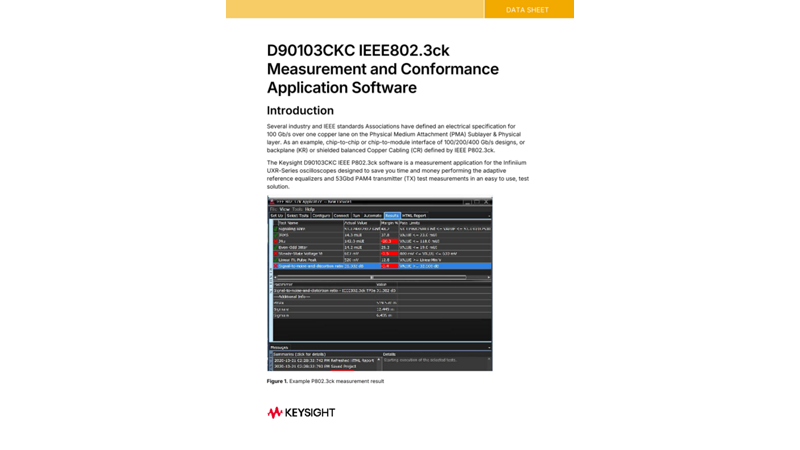The width and height of the screenshot is (800, 450).
Task: Open the tab strip overflow arrow
Action: pyautogui.click(x=489, y=216)
